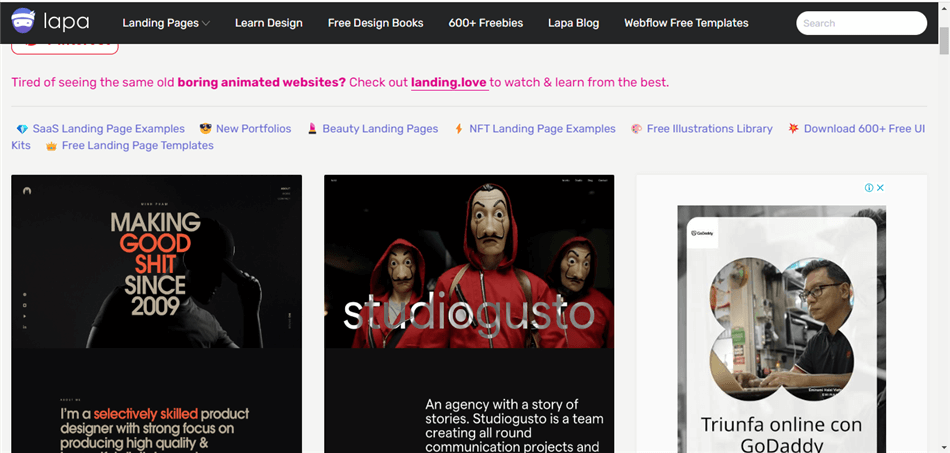This screenshot has height=453, width=950.
Task: Click the chevron beside Landing Pages
Action: click(206, 24)
